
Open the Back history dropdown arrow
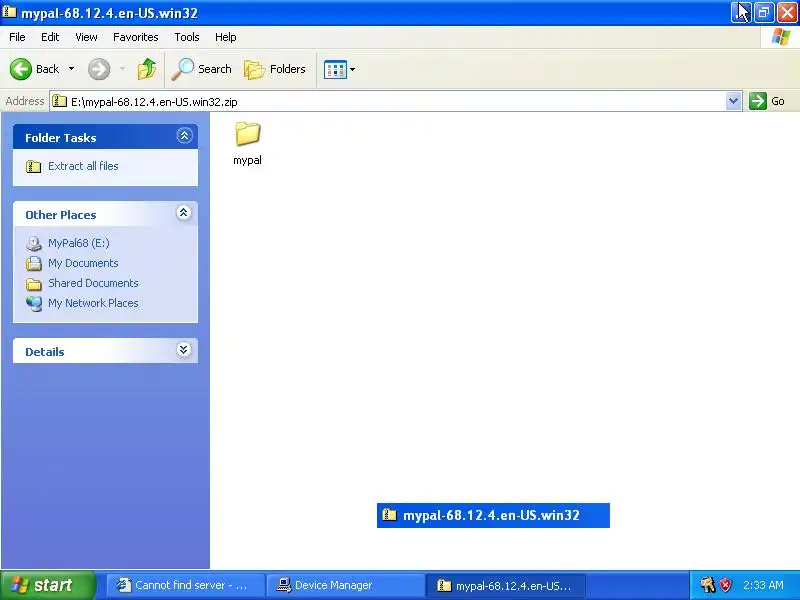(71, 69)
